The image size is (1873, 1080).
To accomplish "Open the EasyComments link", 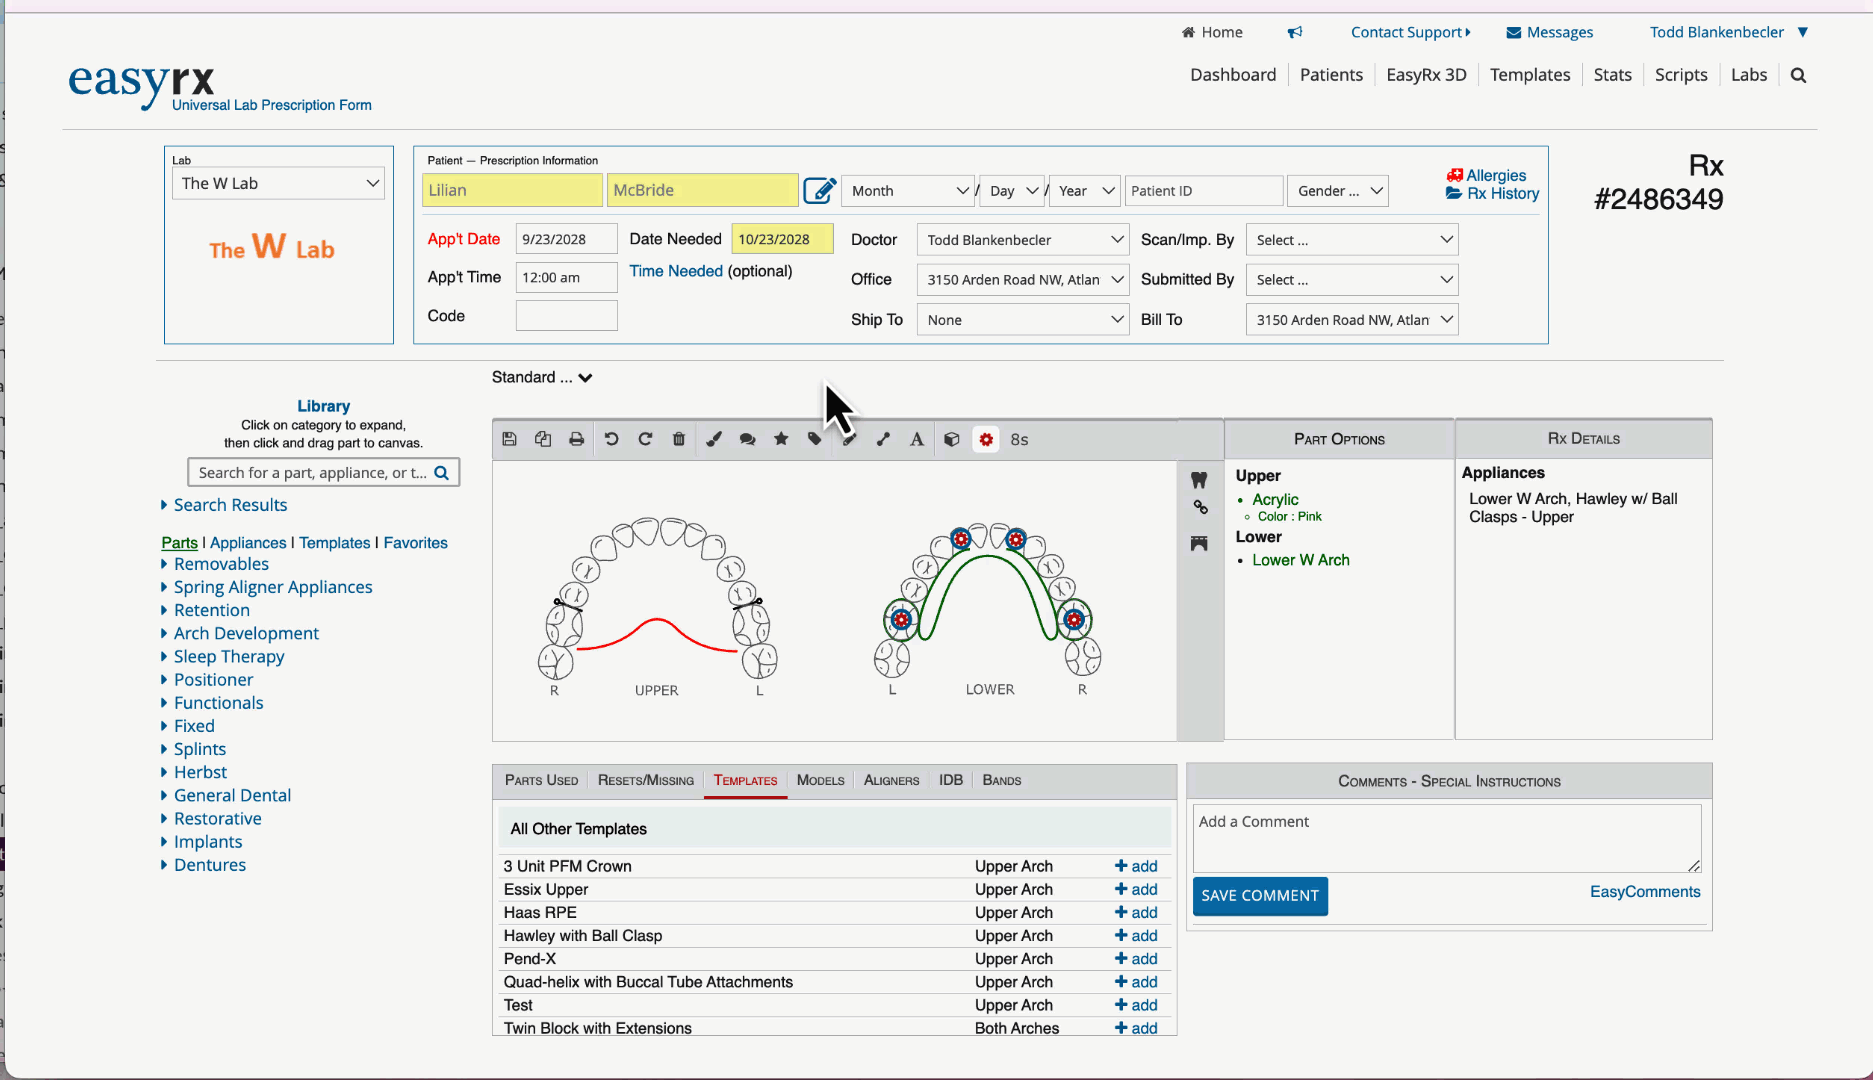I will [1645, 892].
